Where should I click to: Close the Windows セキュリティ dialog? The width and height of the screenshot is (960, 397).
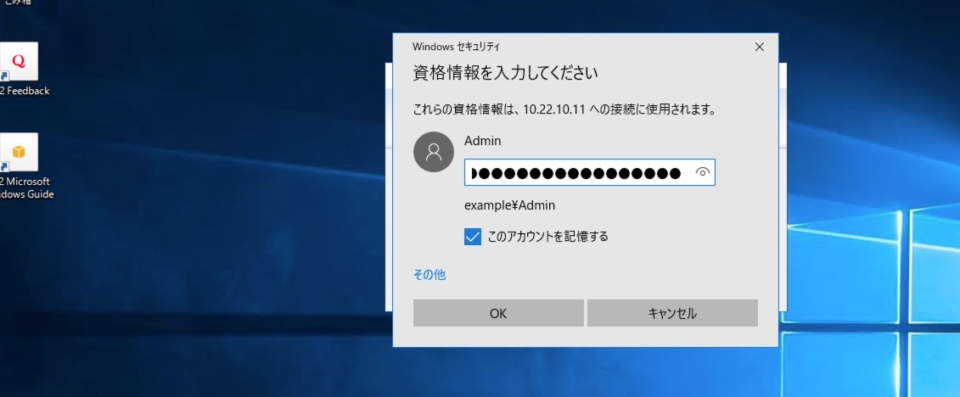click(x=759, y=47)
